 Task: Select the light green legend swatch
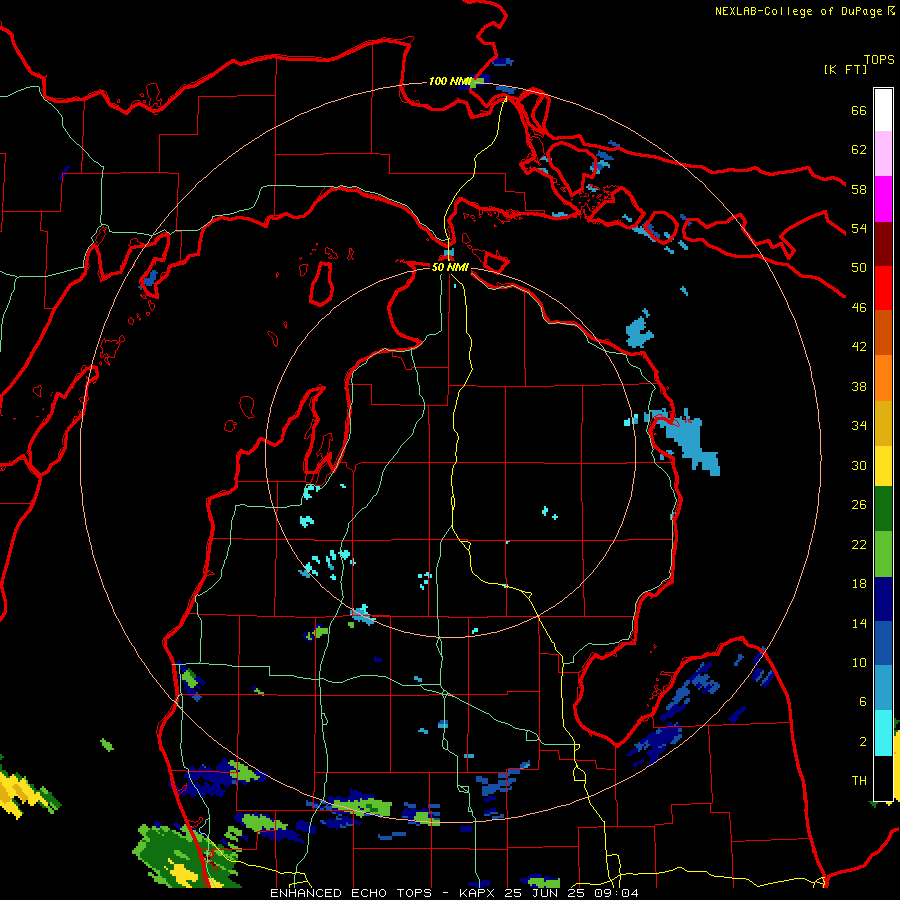[883, 554]
